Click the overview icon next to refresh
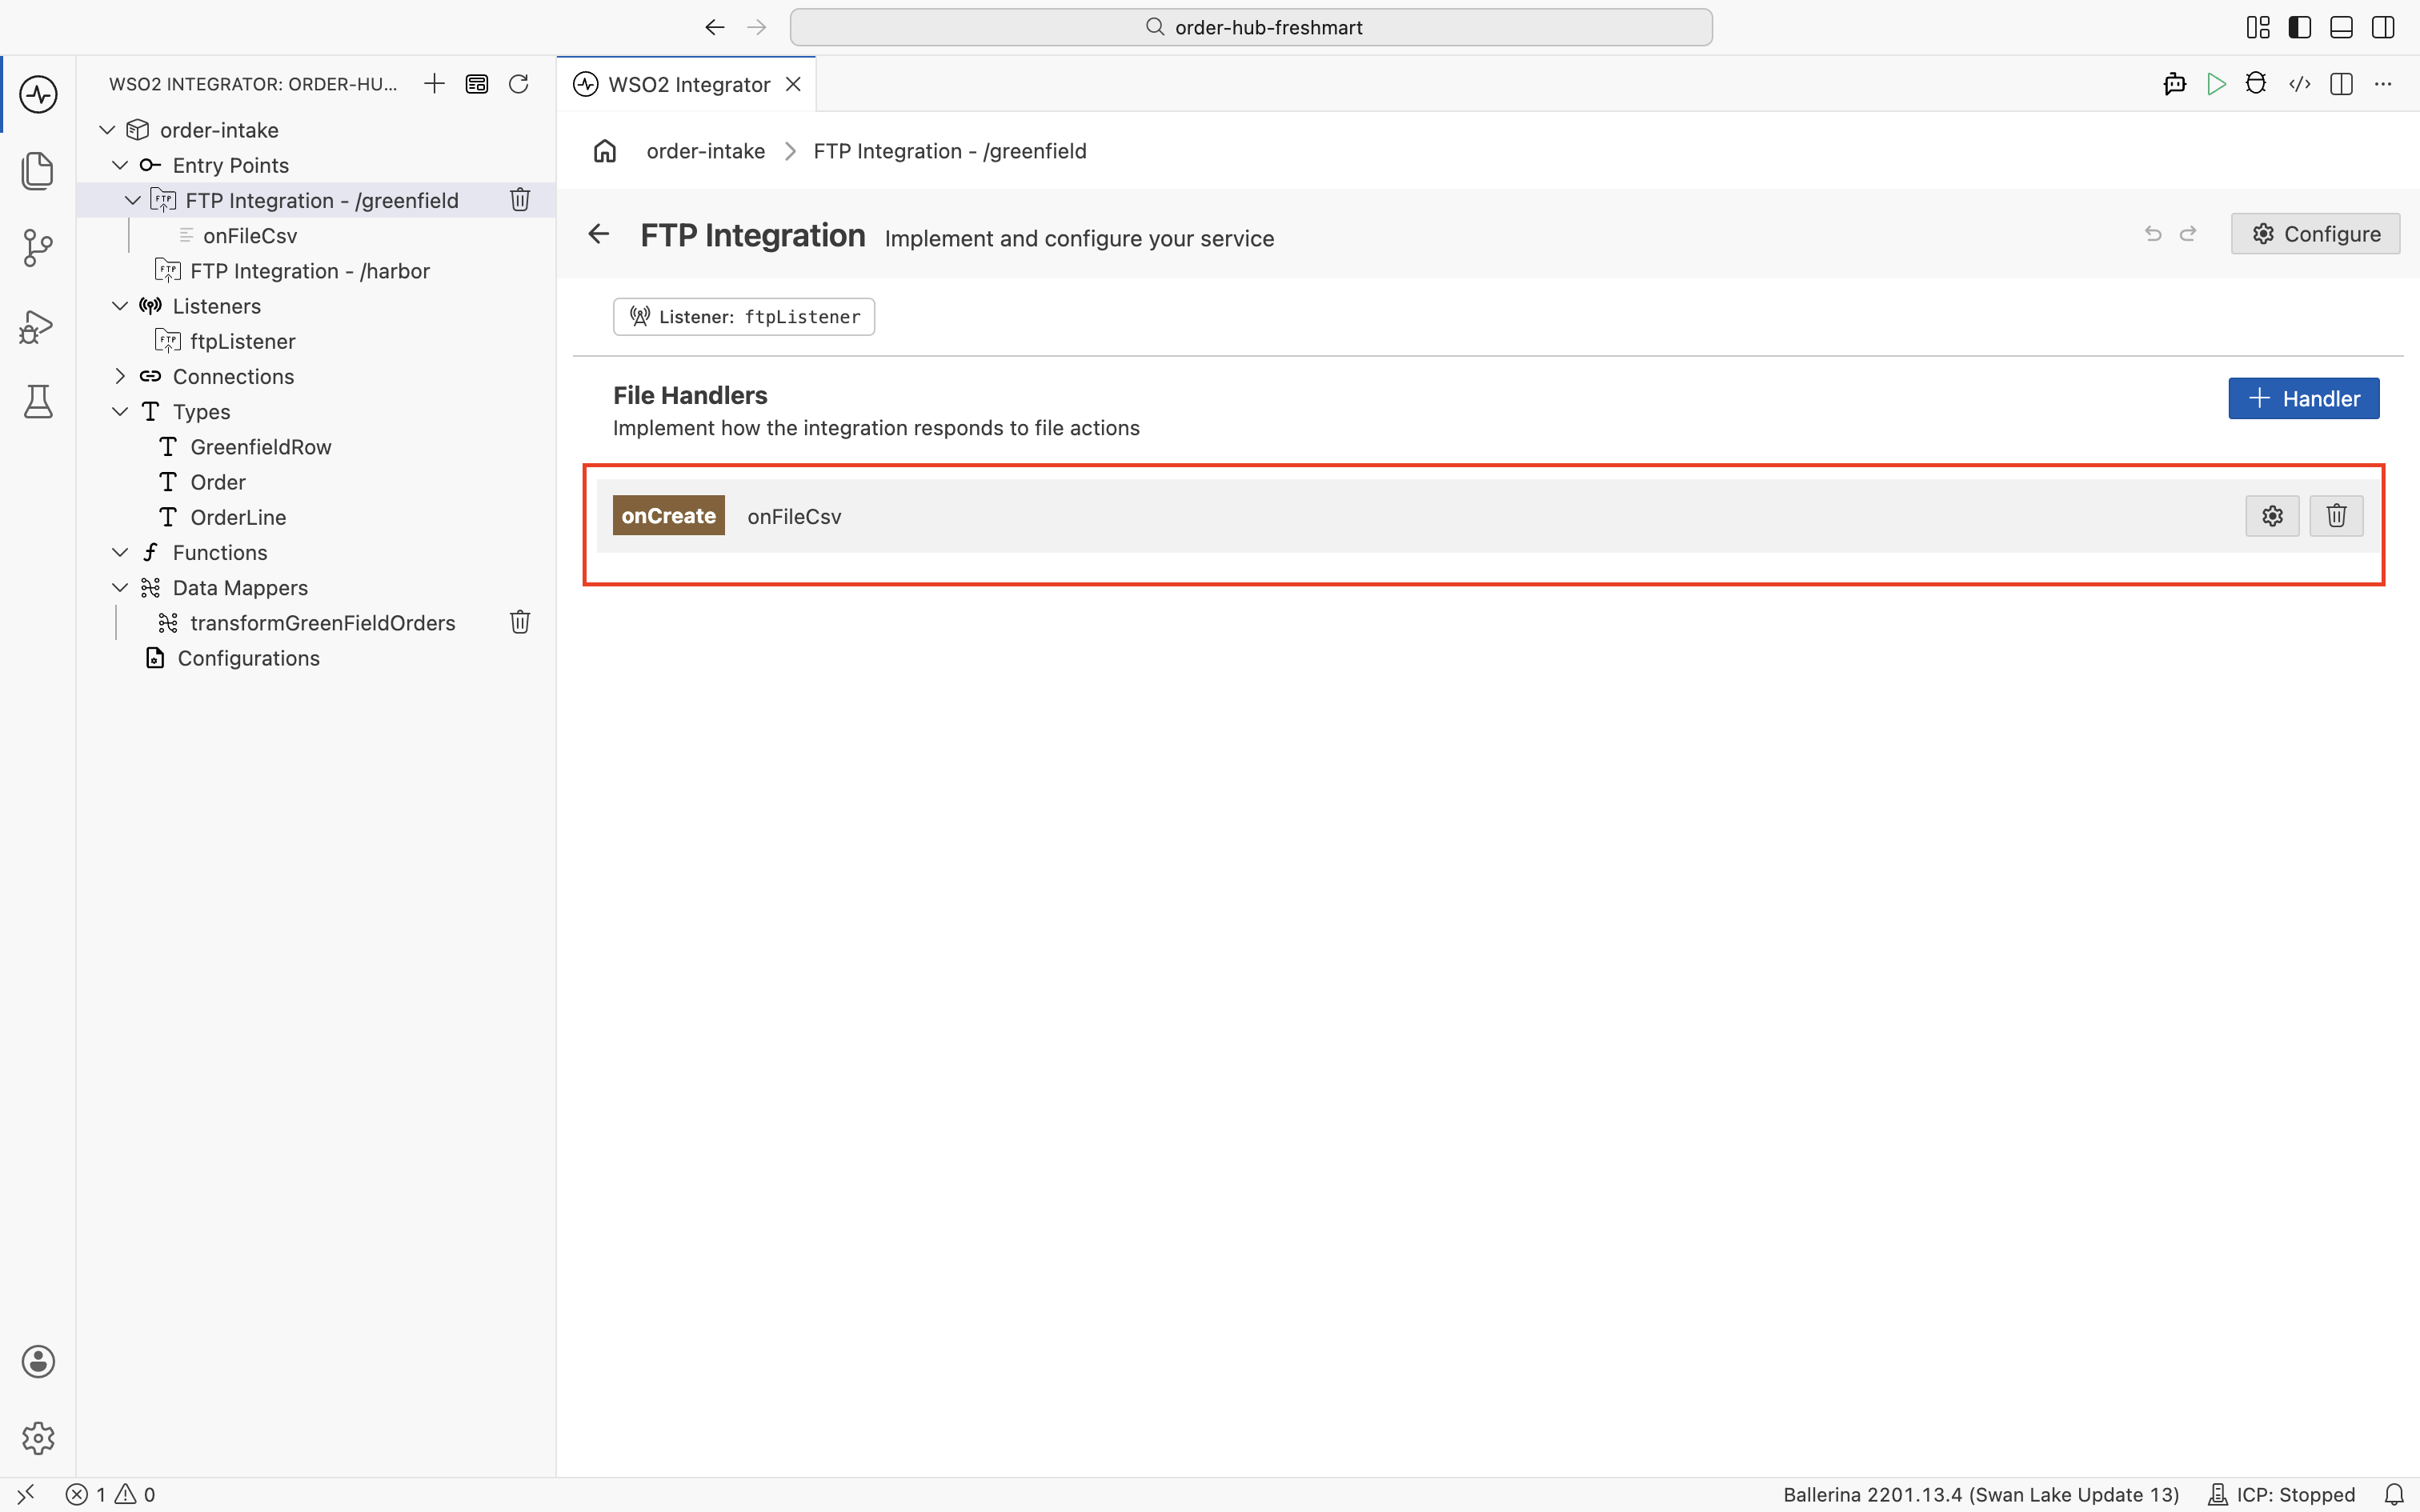Viewport: 2420px width, 1512px height. coord(477,84)
